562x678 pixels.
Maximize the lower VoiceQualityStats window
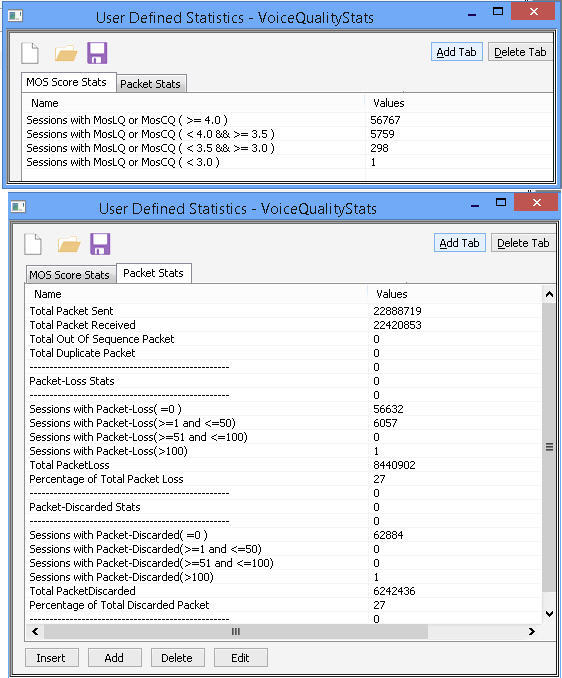pos(501,202)
